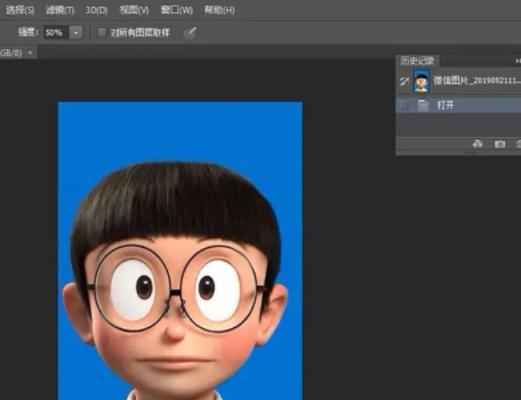Create new document from current state icon
The height and width of the screenshot is (400, 521).
point(478,144)
